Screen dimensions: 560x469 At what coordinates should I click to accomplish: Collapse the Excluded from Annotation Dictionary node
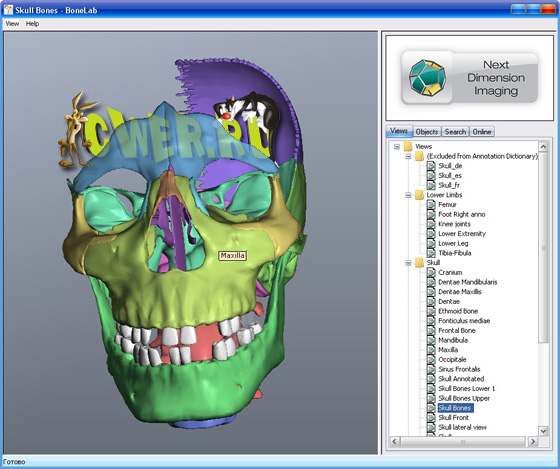click(x=408, y=156)
